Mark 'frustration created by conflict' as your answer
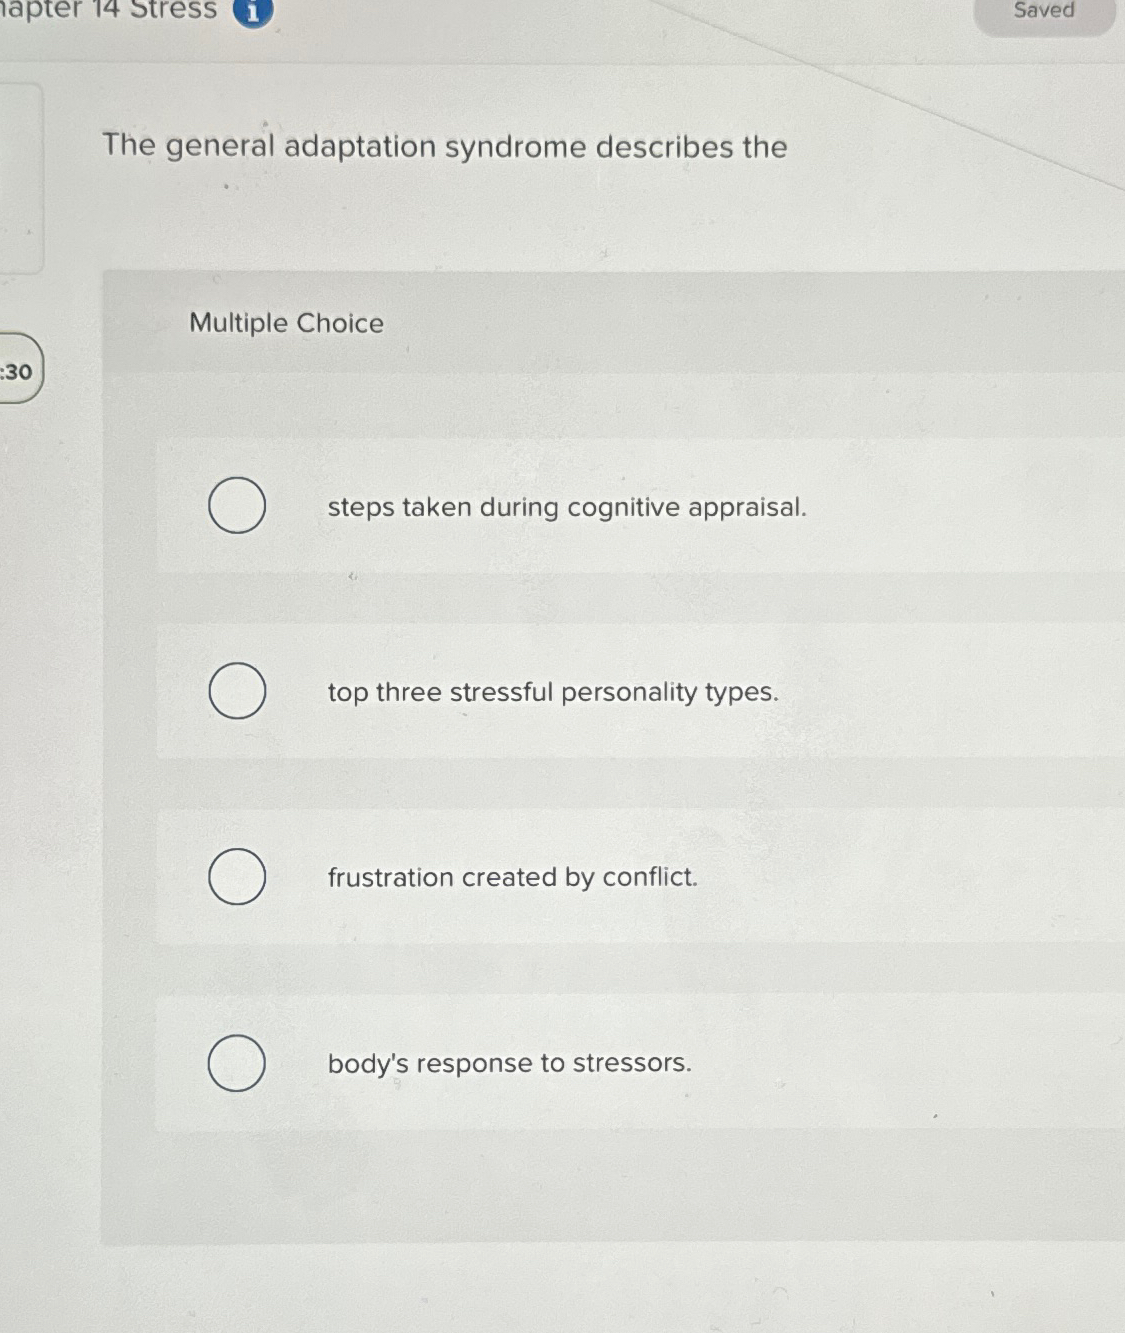The width and height of the screenshot is (1125, 1333). pos(236,876)
